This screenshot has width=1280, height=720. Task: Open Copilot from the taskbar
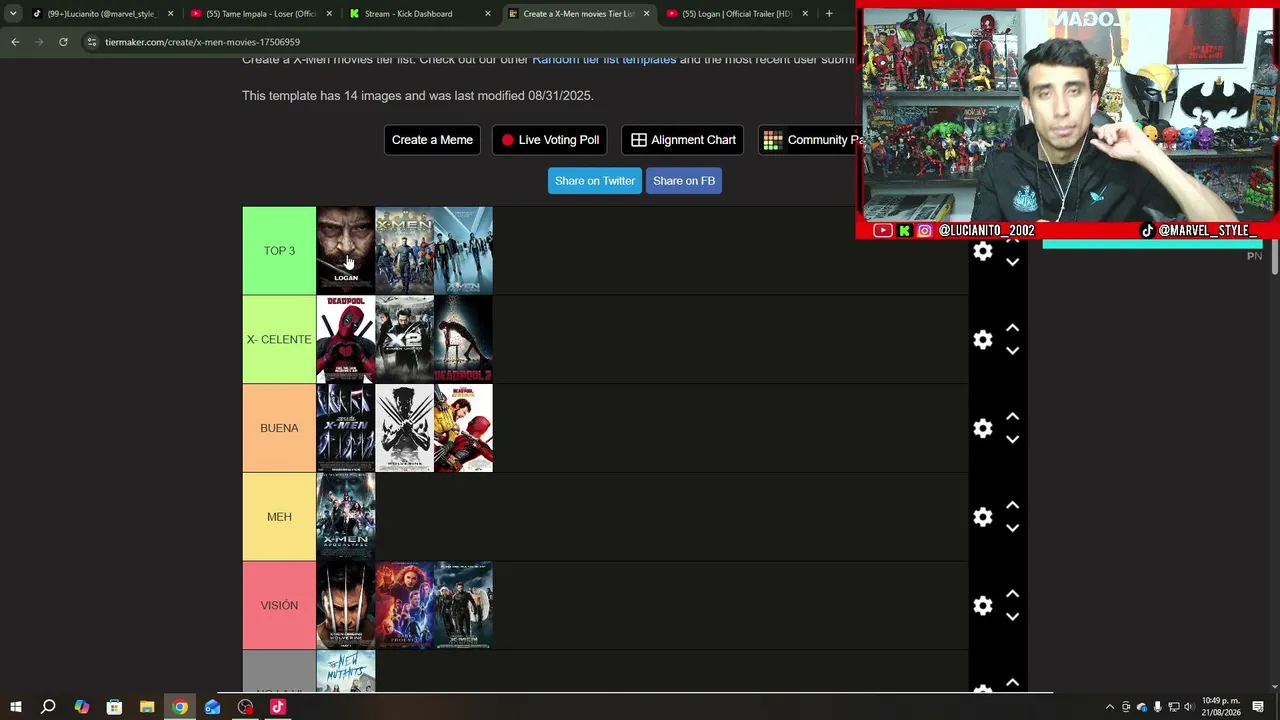pos(81,707)
